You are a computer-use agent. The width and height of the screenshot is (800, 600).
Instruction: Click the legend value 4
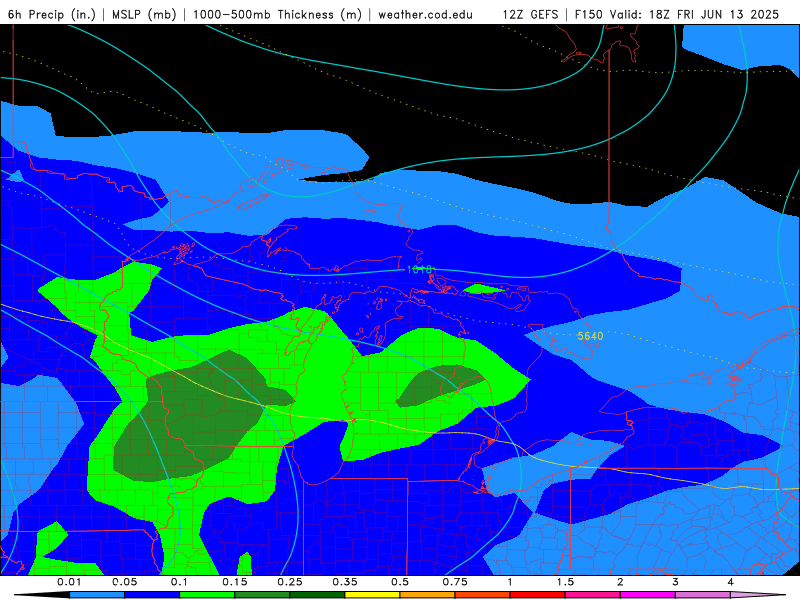(730, 582)
